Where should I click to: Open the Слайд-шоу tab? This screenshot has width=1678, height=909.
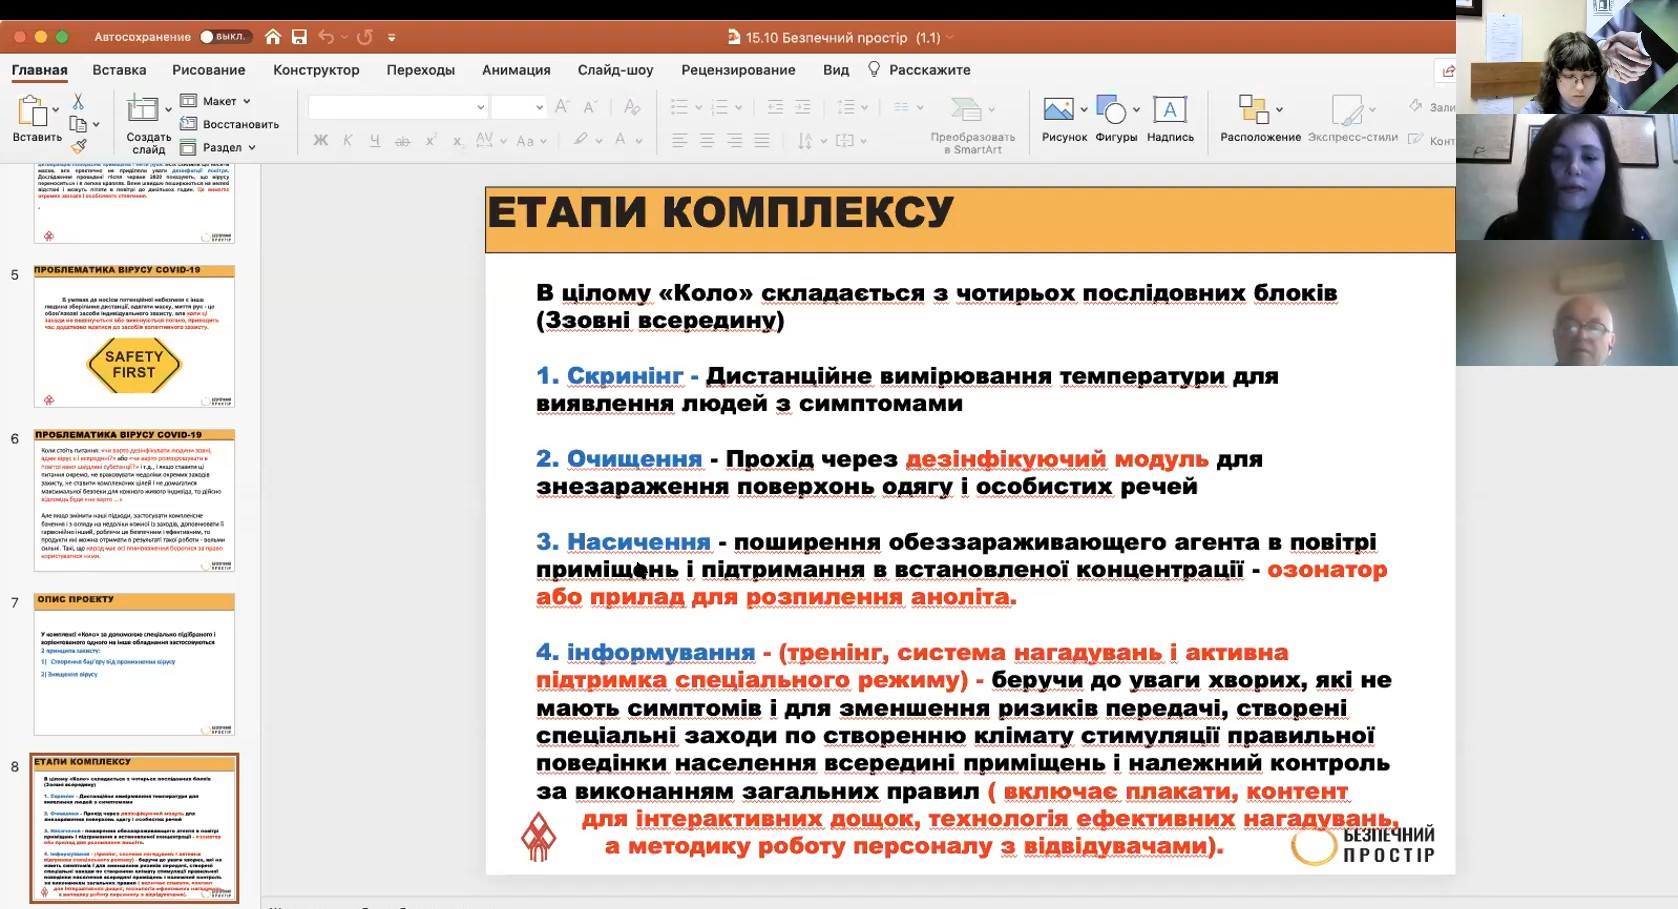click(615, 70)
